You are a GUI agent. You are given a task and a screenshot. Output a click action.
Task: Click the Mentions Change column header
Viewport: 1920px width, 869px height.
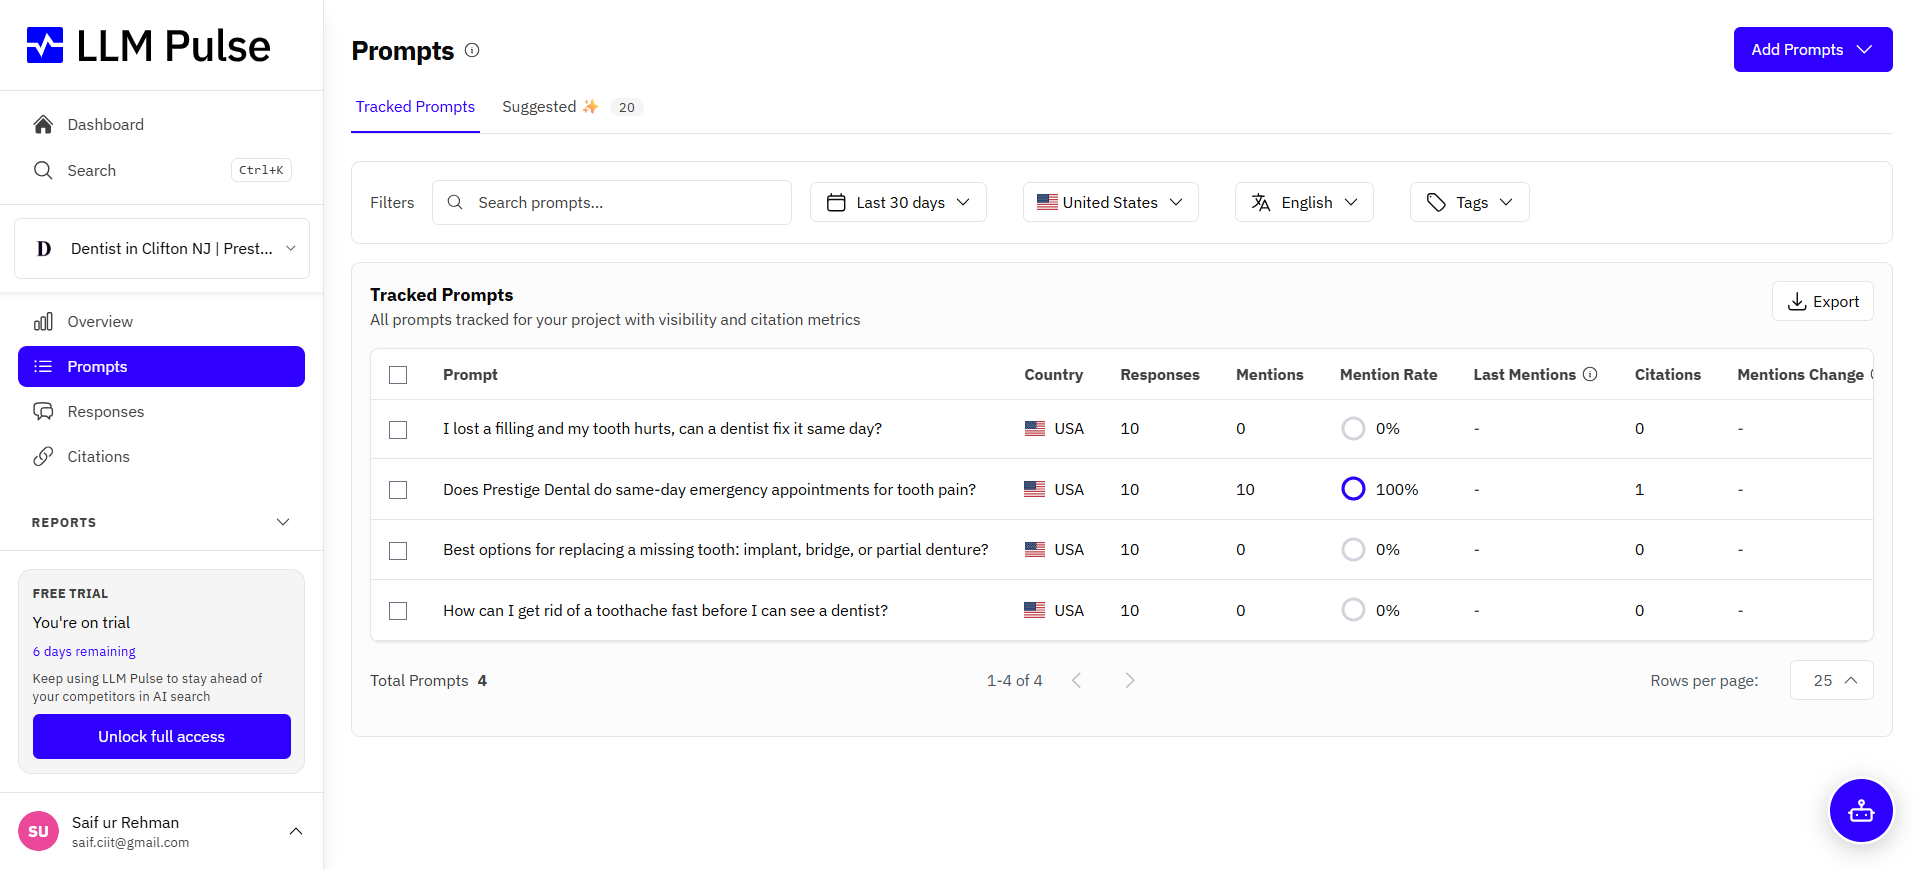(1800, 374)
